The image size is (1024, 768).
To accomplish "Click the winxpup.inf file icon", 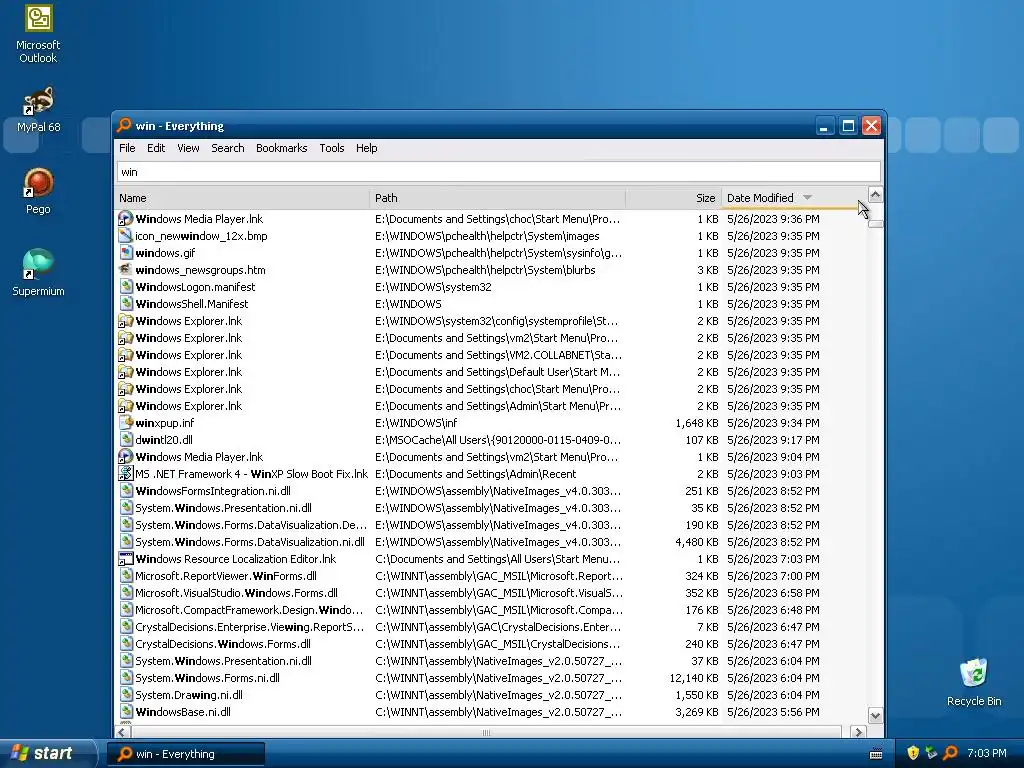I will pyautogui.click(x=125, y=423).
